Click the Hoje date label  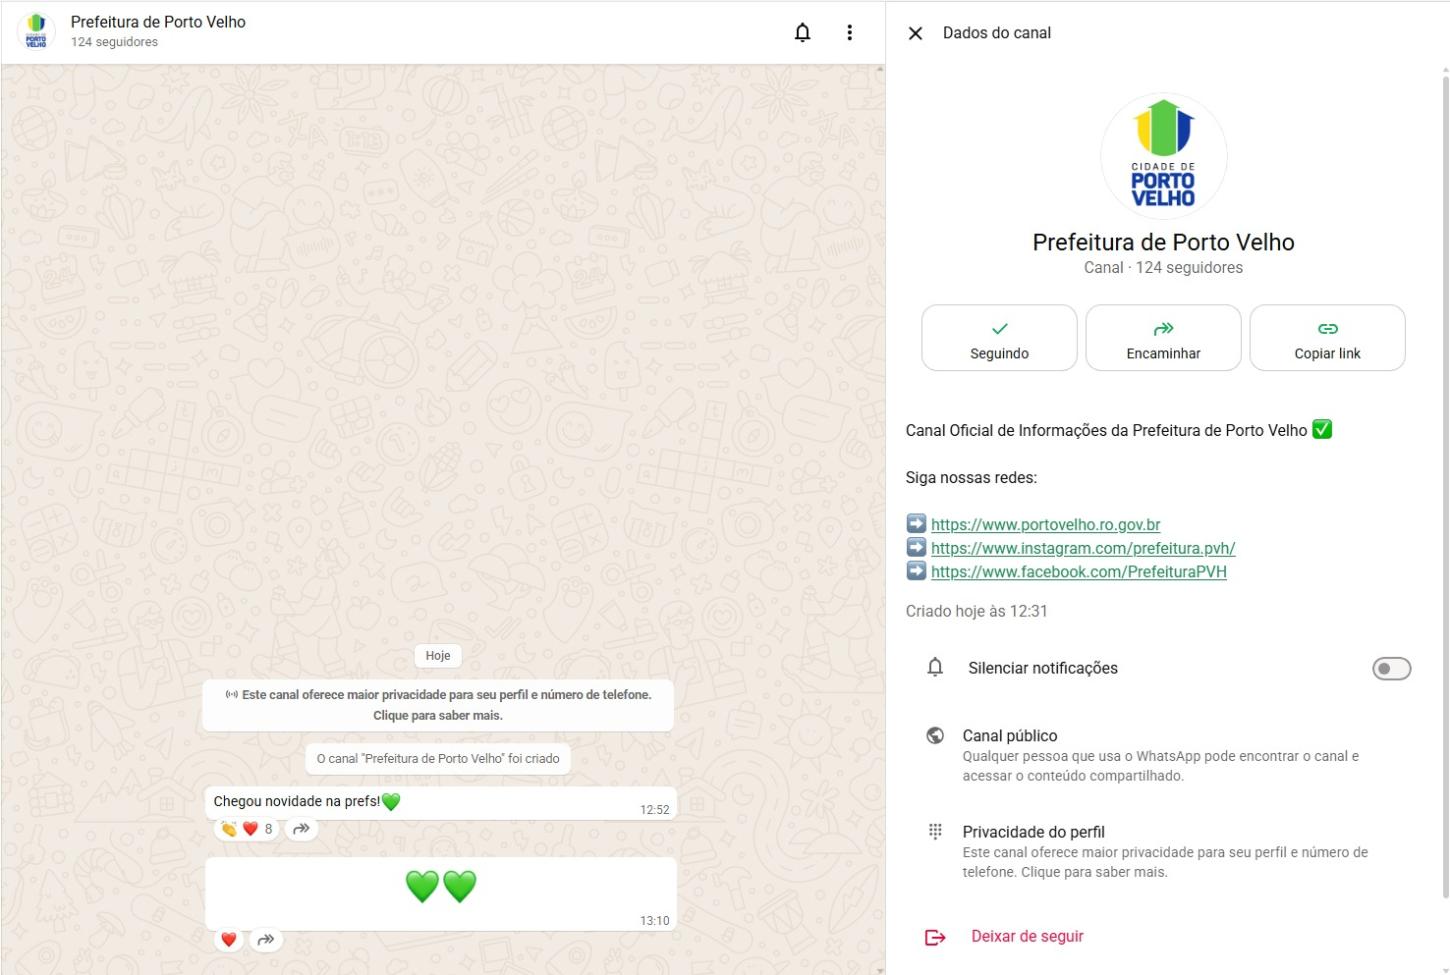[438, 655]
